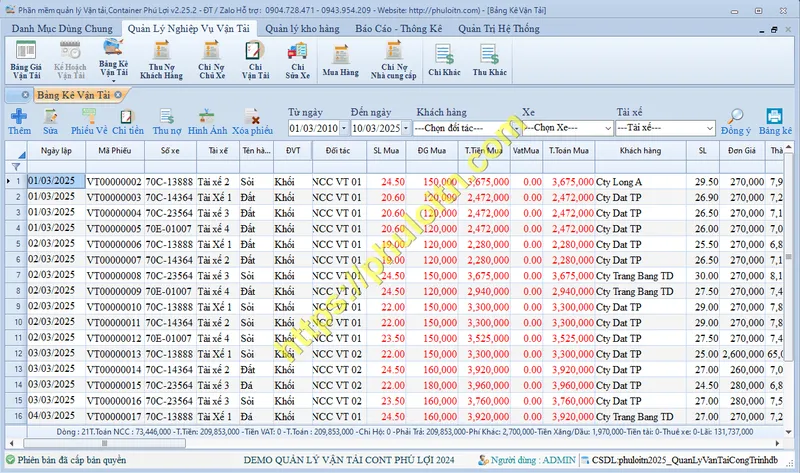Open Chi Nợ Nhà cung cấp tool
The width and height of the screenshot is (800, 473).
[393, 60]
